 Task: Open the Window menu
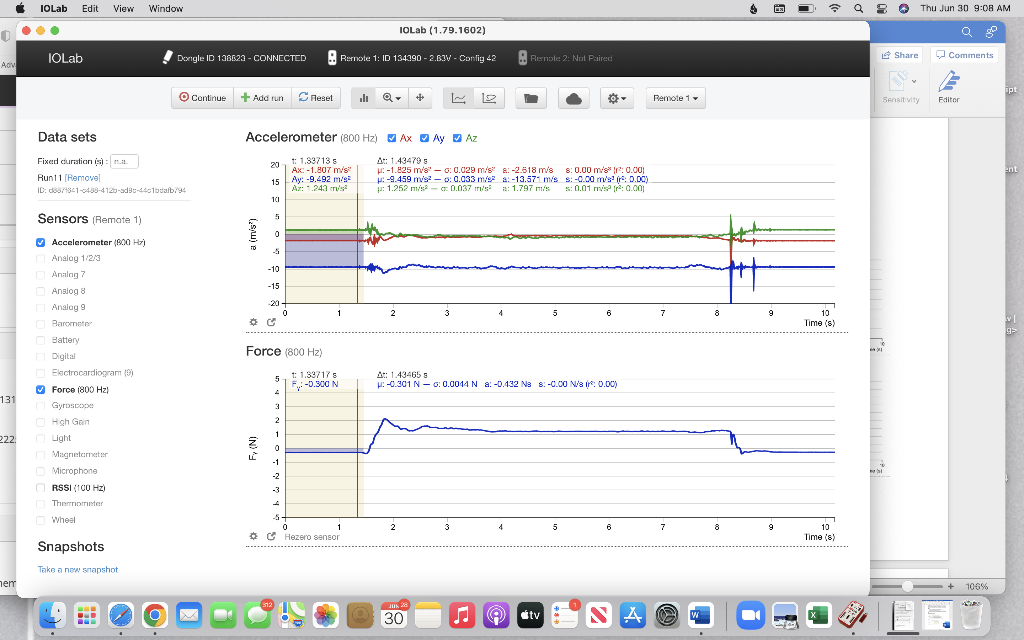click(166, 8)
